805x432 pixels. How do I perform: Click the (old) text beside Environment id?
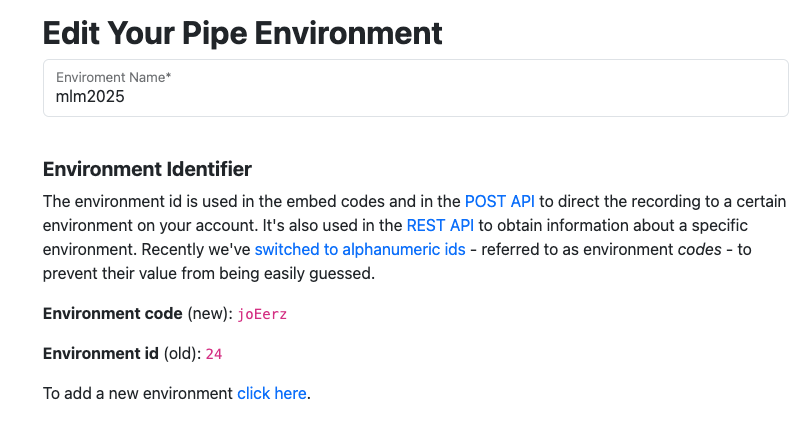pyautogui.click(x=180, y=354)
